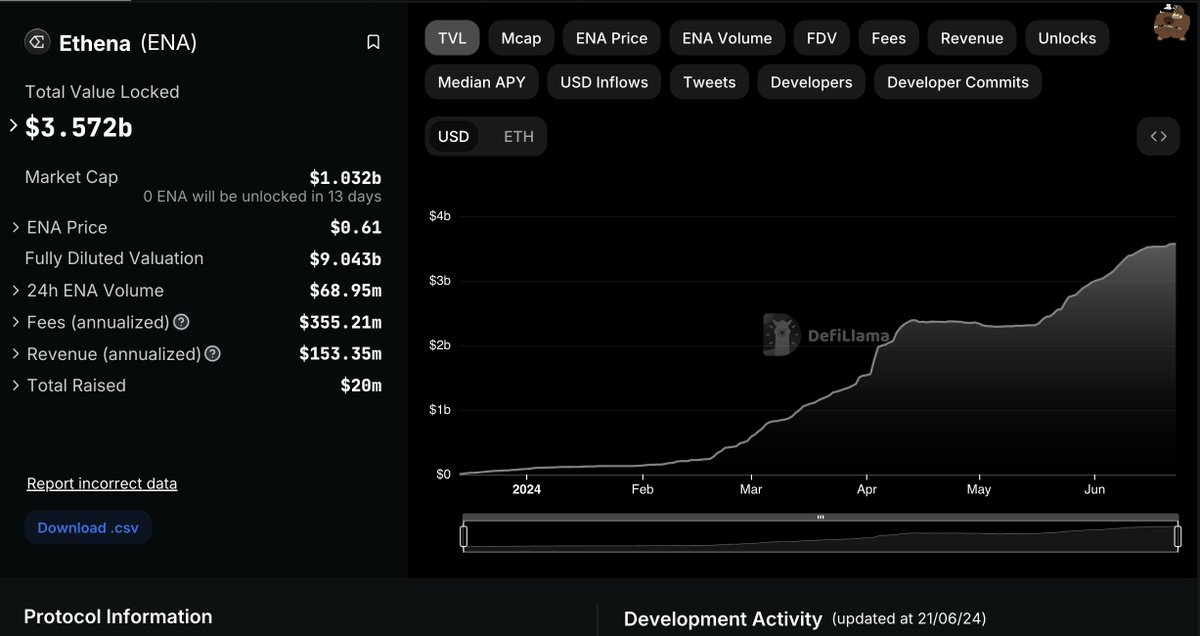Enable the Developer Commits chart metric
The height and width of the screenshot is (636, 1200).
click(x=958, y=82)
